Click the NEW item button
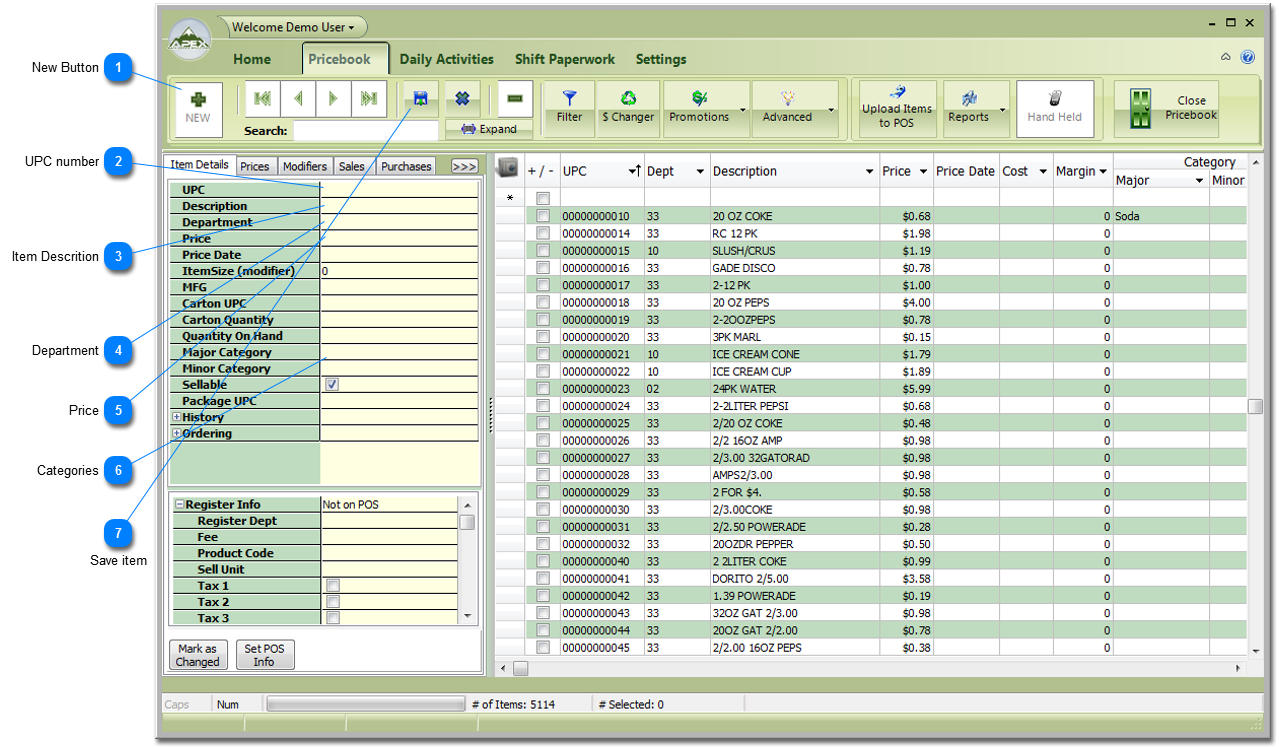The image size is (1279, 747). pos(198,108)
